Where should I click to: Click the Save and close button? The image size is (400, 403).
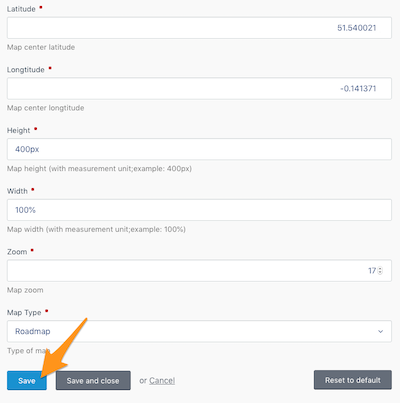click(93, 380)
